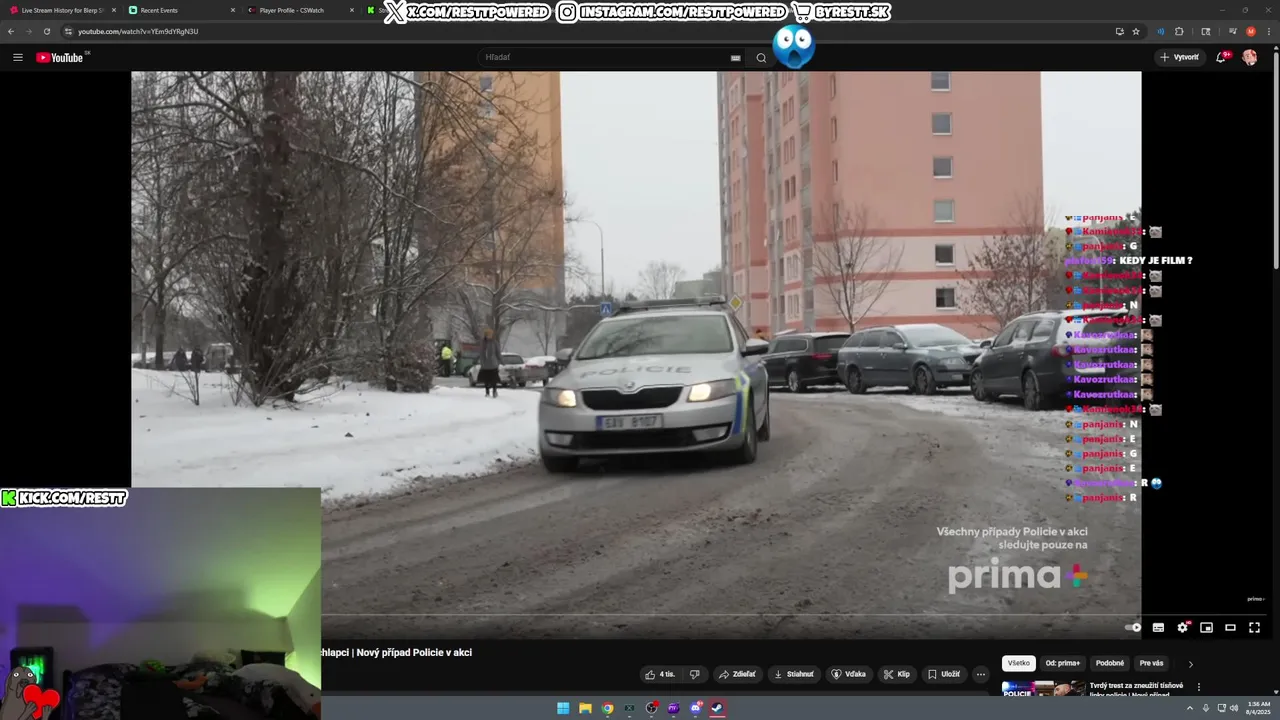The image size is (1280, 720).
Task: Click the Uložiť save button
Action: pos(944,674)
